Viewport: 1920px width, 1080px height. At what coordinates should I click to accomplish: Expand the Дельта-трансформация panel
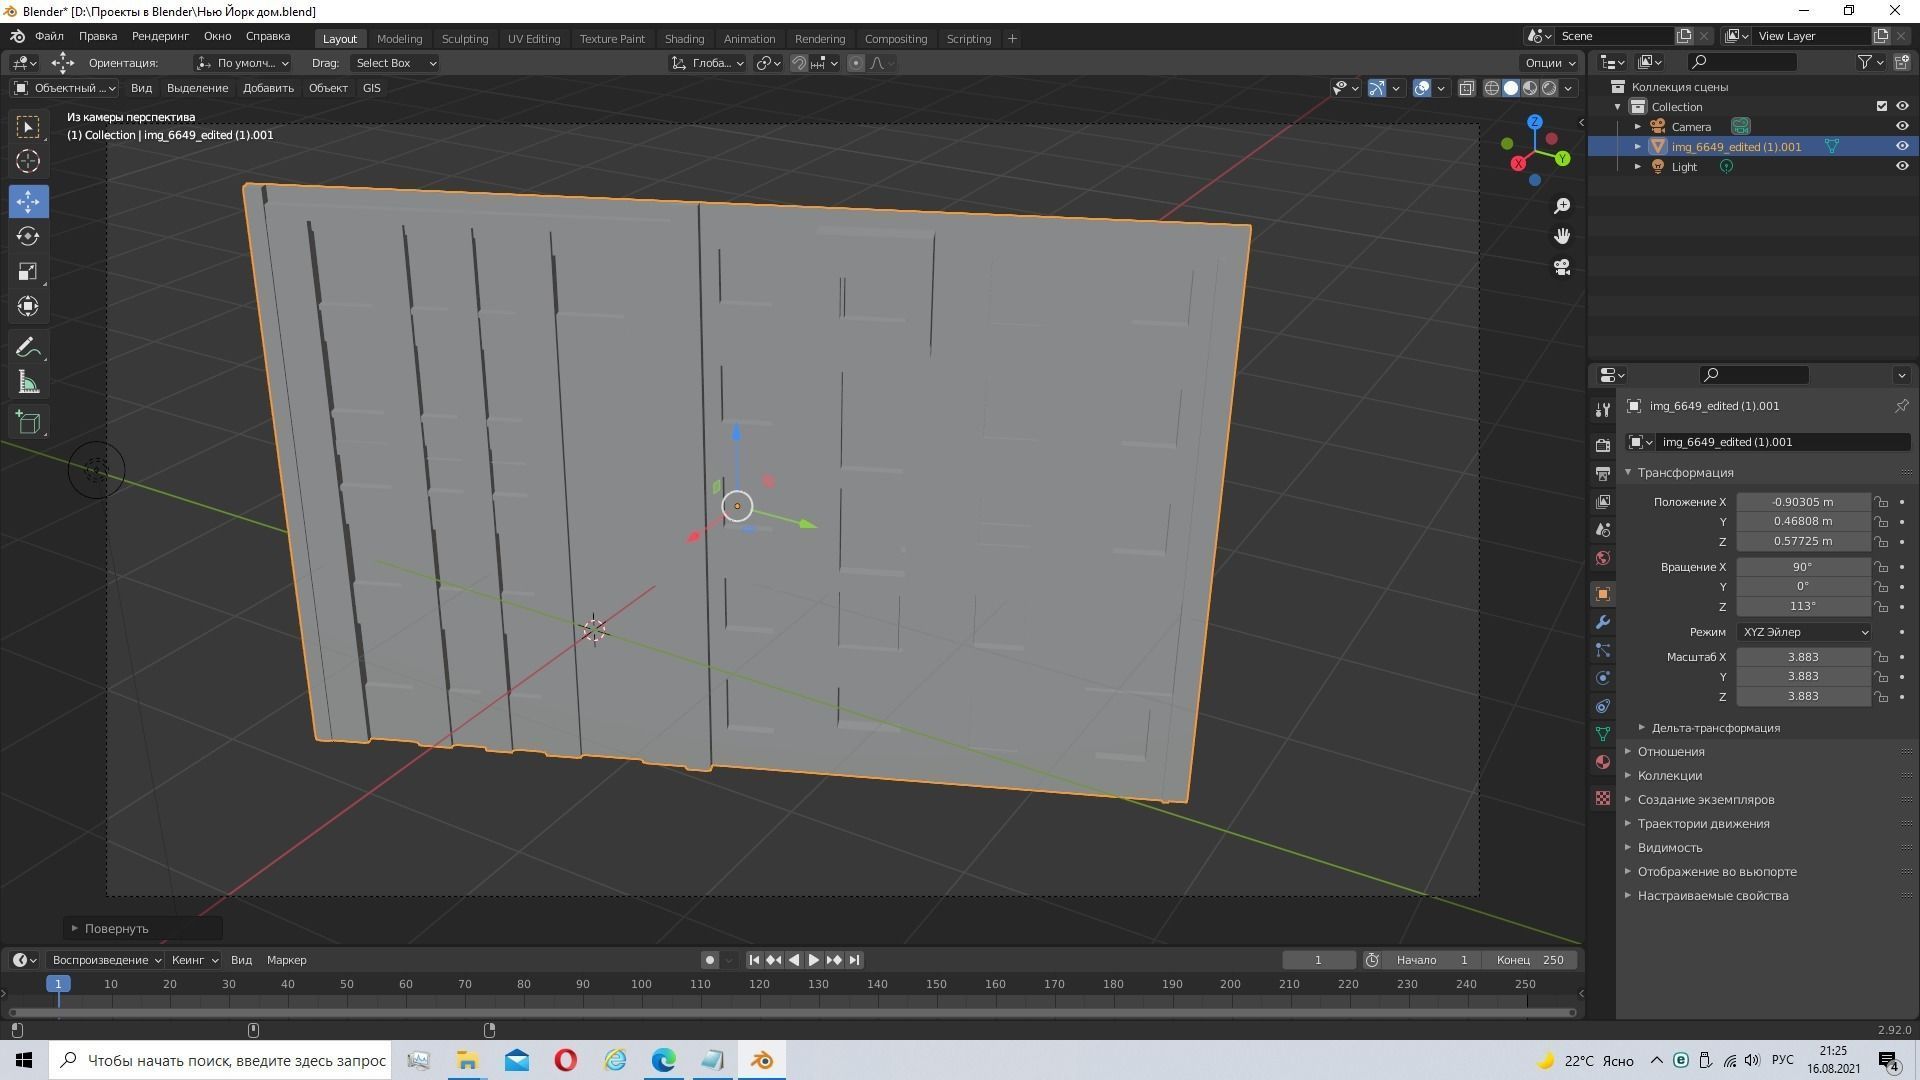click(x=1714, y=728)
